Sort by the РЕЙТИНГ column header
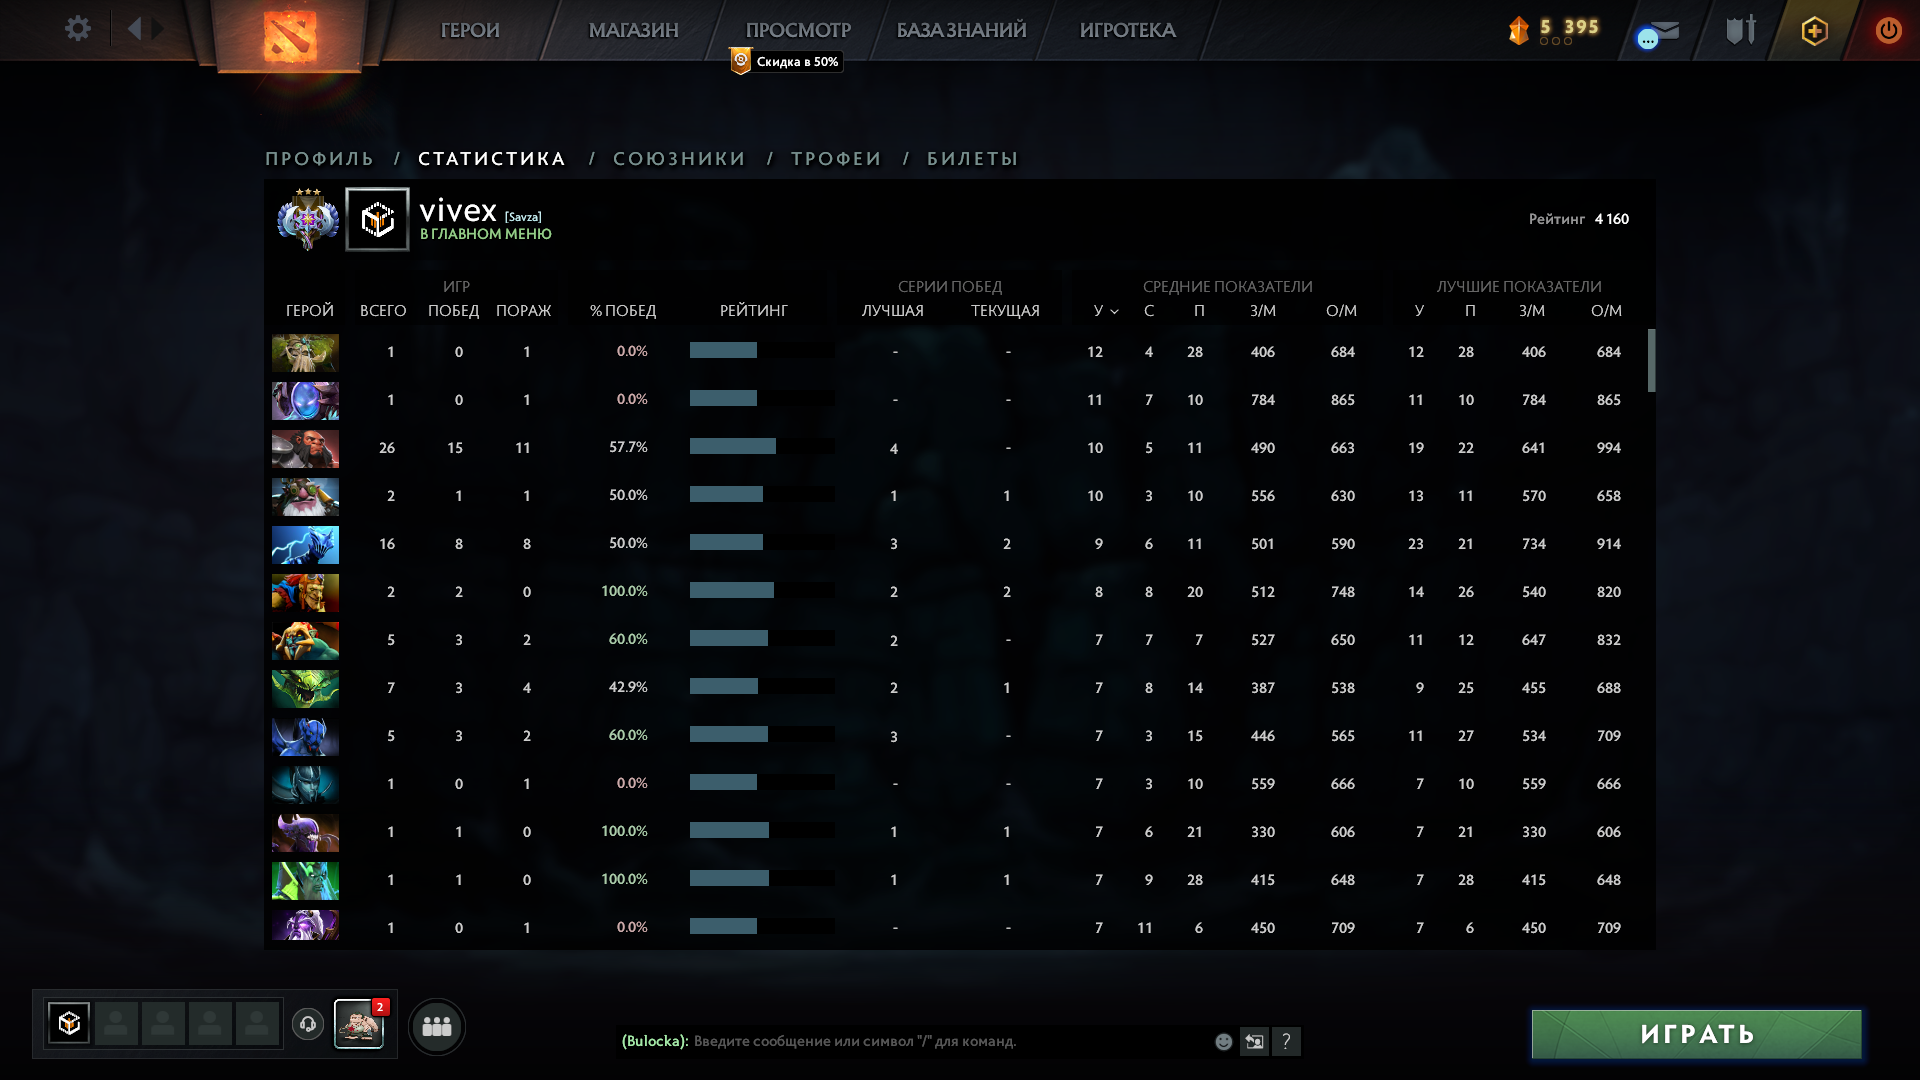 pos(754,311)
